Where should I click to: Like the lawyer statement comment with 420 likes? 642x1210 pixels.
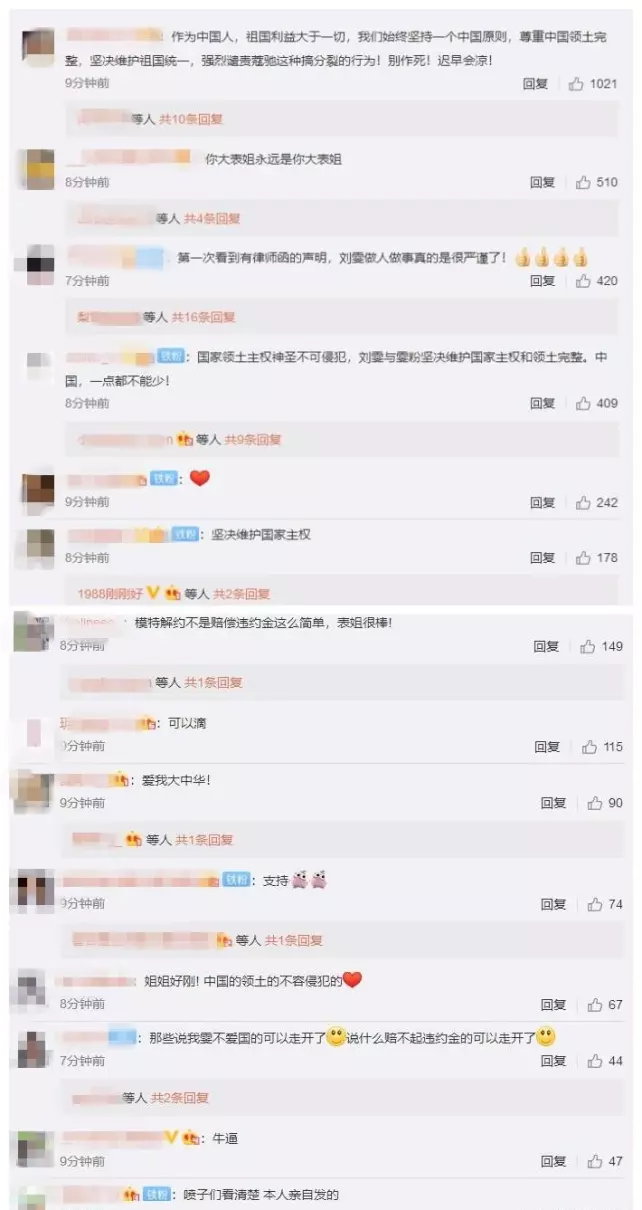pyautogui.click(x=583, y=281)
